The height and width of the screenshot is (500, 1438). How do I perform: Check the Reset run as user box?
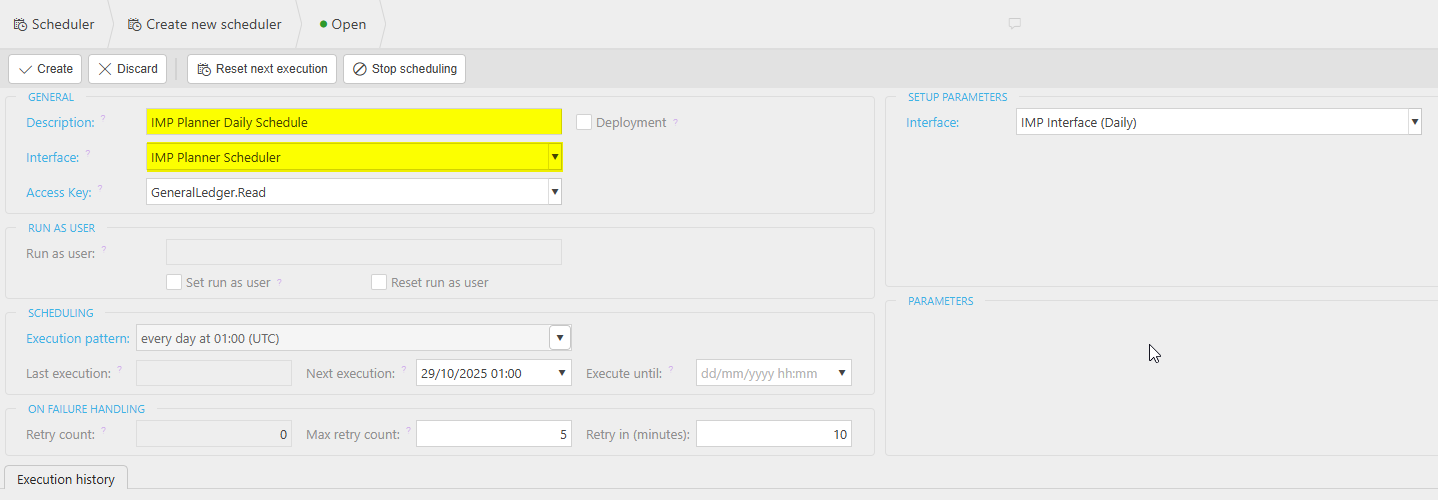379,282
